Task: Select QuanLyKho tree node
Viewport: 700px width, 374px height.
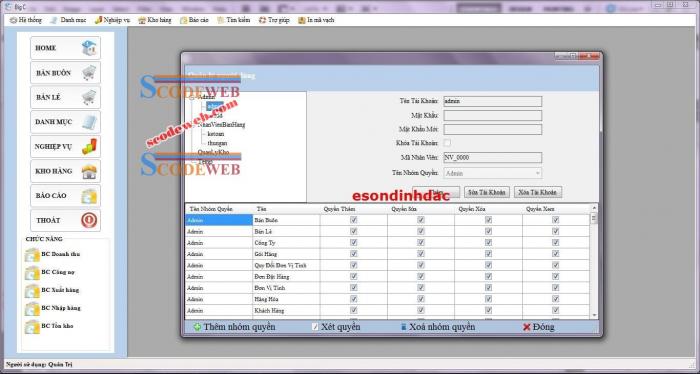Action: click(213, 152)
